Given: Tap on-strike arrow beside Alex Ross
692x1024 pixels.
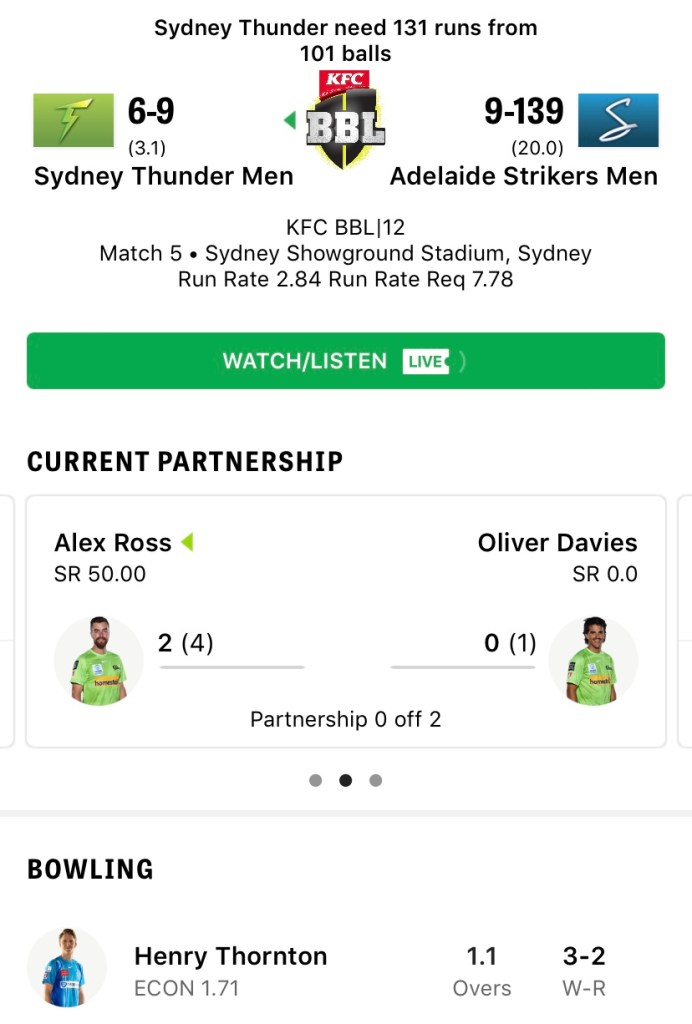Looking at the screenshot, I should point(187,543).
